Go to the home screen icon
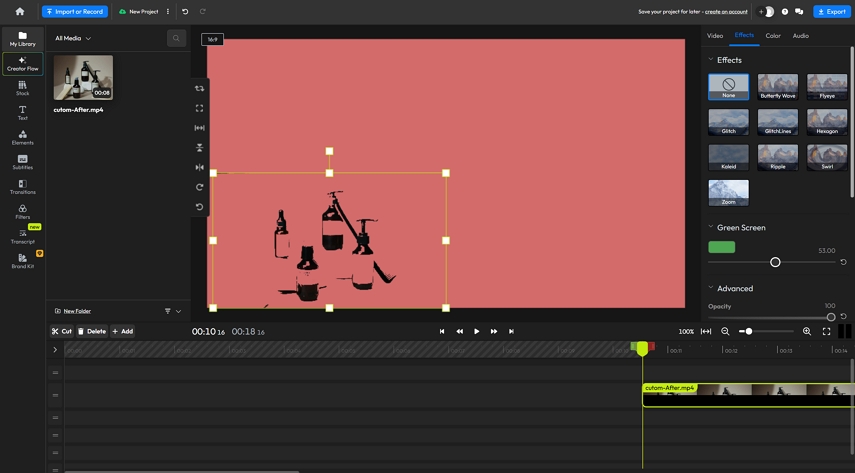The height and width of the screenshot is (473, 855). point(20,11)
